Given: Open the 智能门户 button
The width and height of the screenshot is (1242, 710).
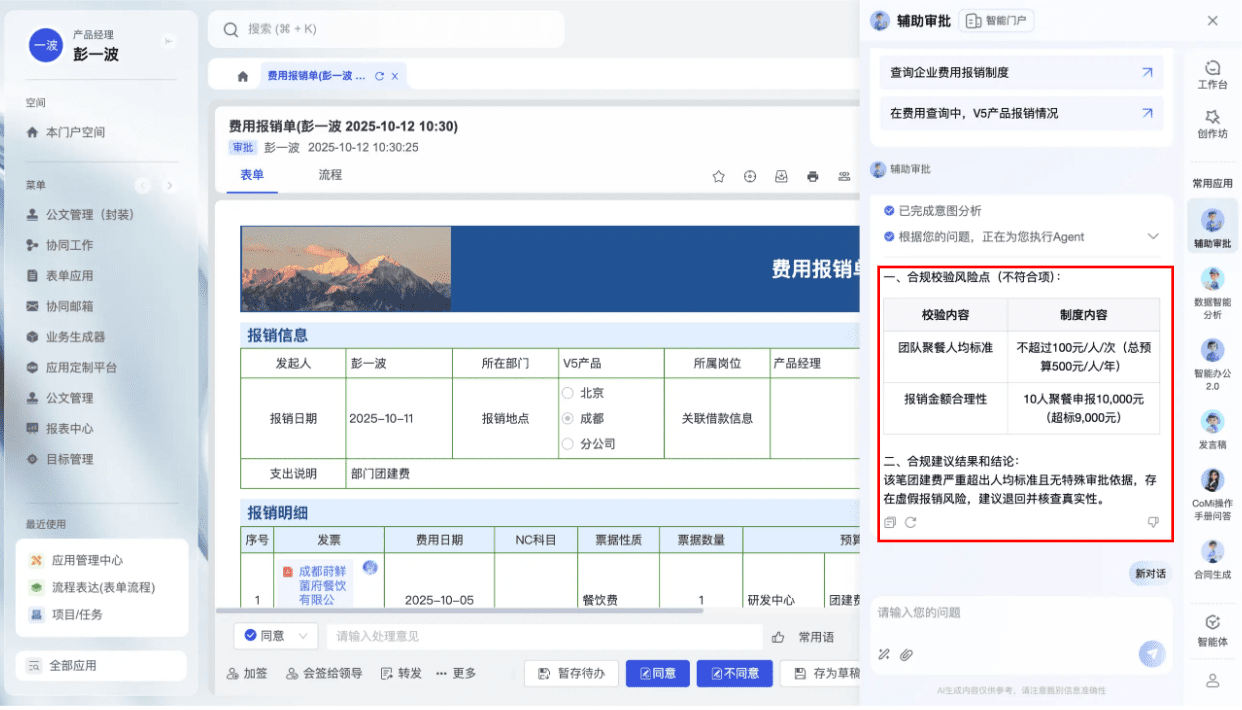Looking at the screenshot, I should 996,20.
